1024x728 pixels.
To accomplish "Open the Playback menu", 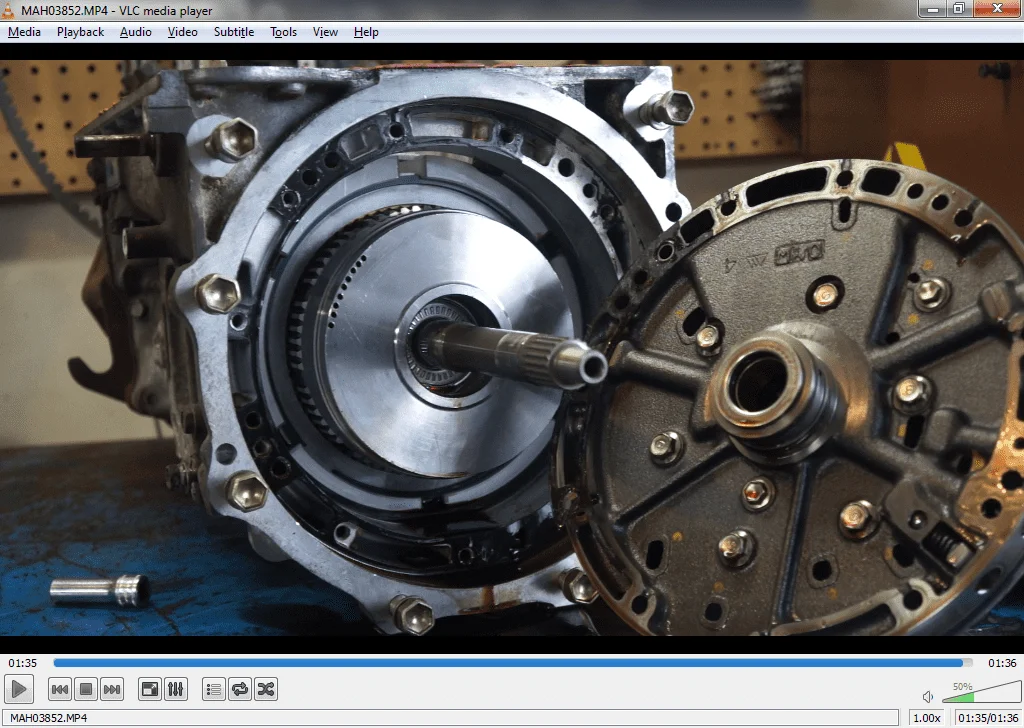I will point(80,32).
